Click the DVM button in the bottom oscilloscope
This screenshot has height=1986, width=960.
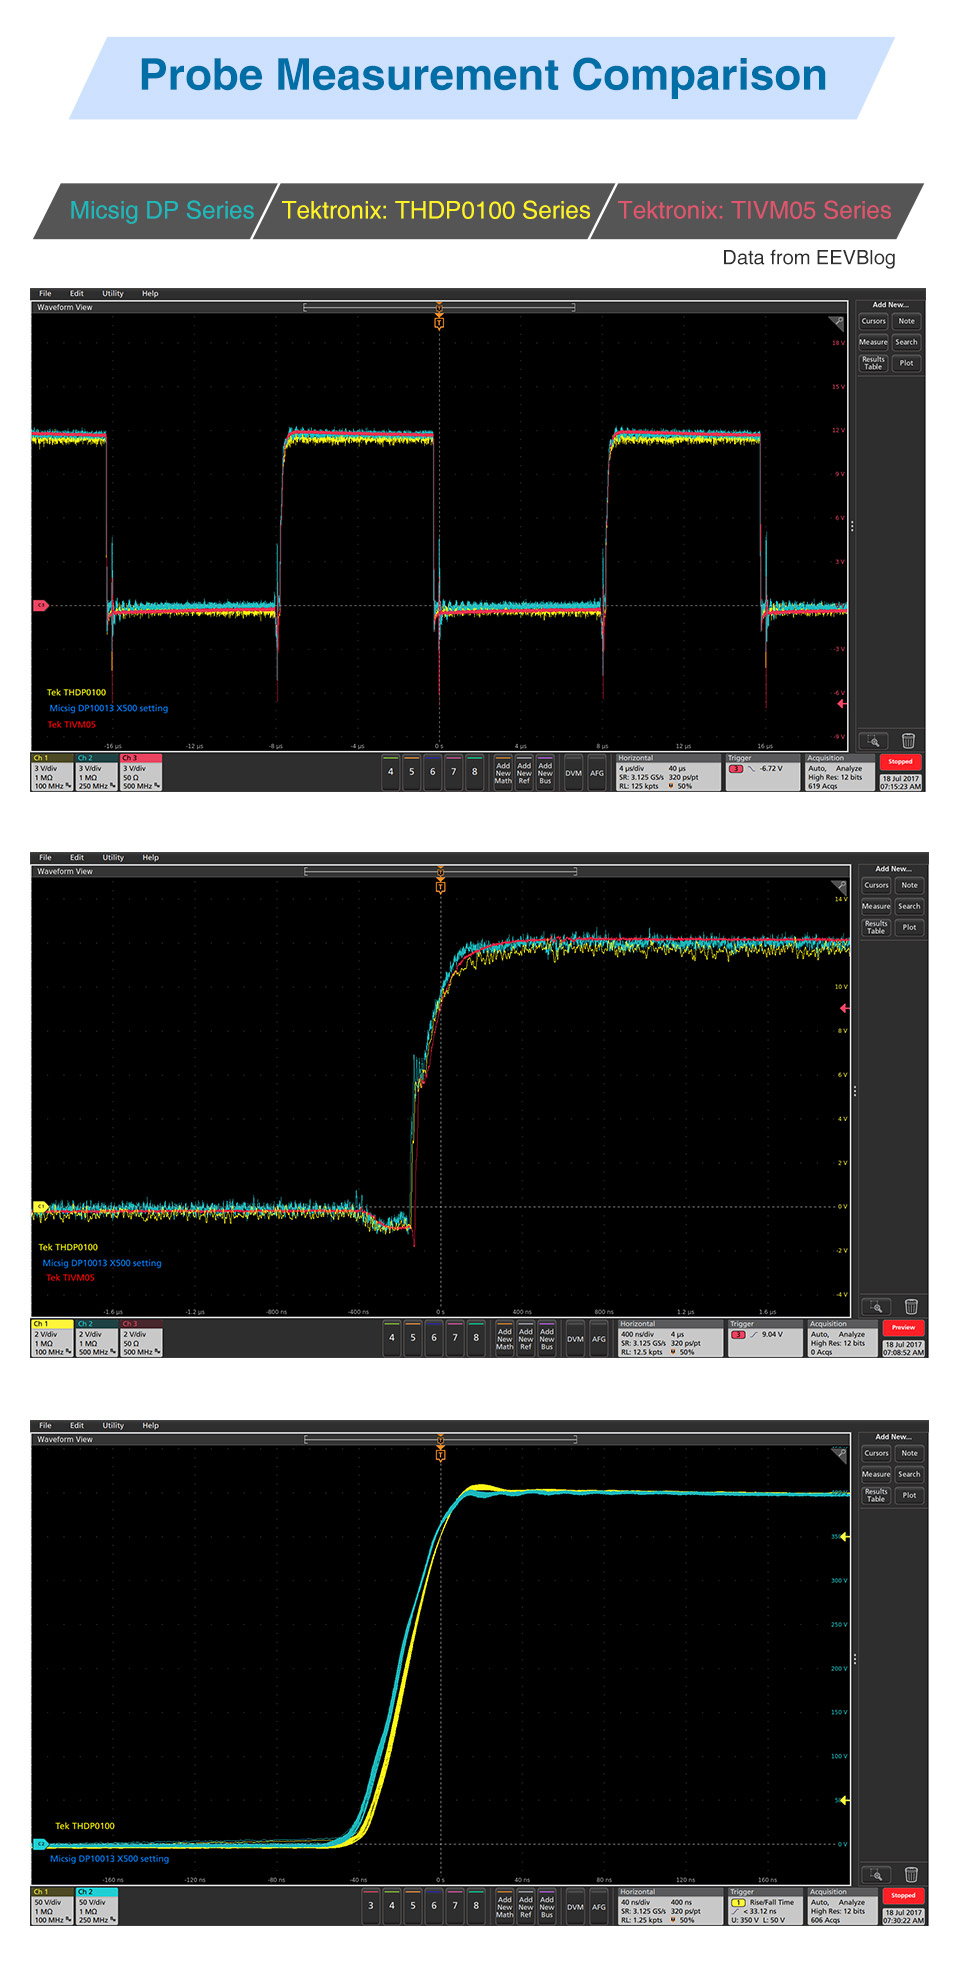[575, 1907]
